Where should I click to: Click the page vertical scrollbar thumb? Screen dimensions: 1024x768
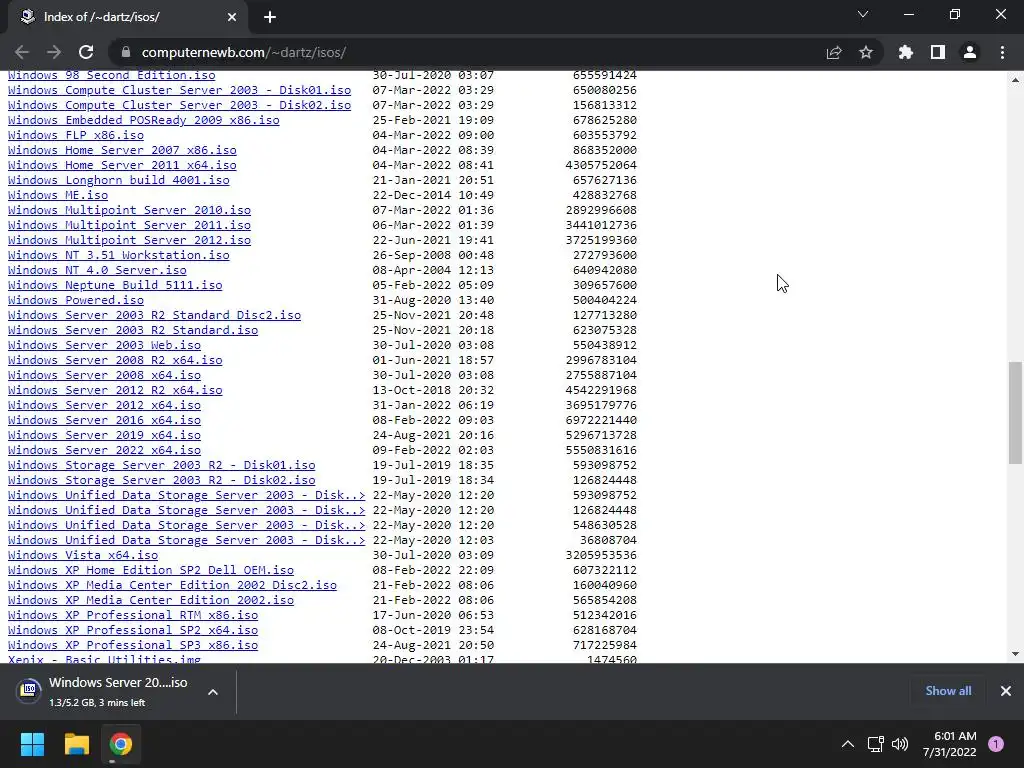click(x=1015, y=413)
